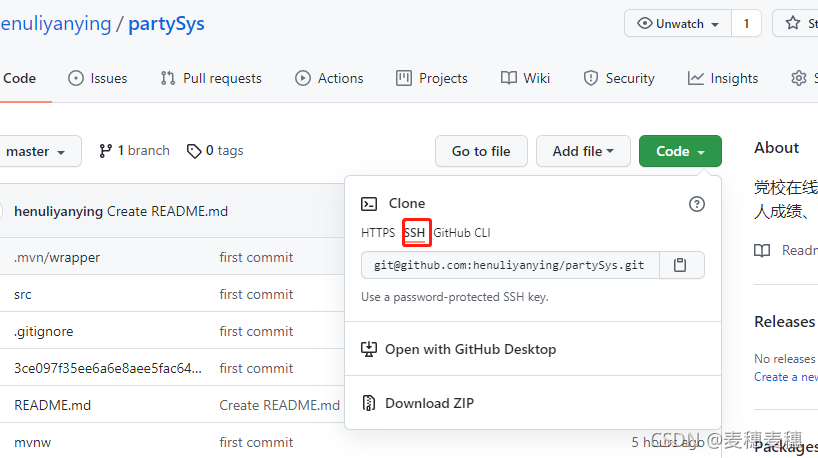Toggle the green Code dropdown button
Screen dimensions: 818x458
(x=680, y=151)
